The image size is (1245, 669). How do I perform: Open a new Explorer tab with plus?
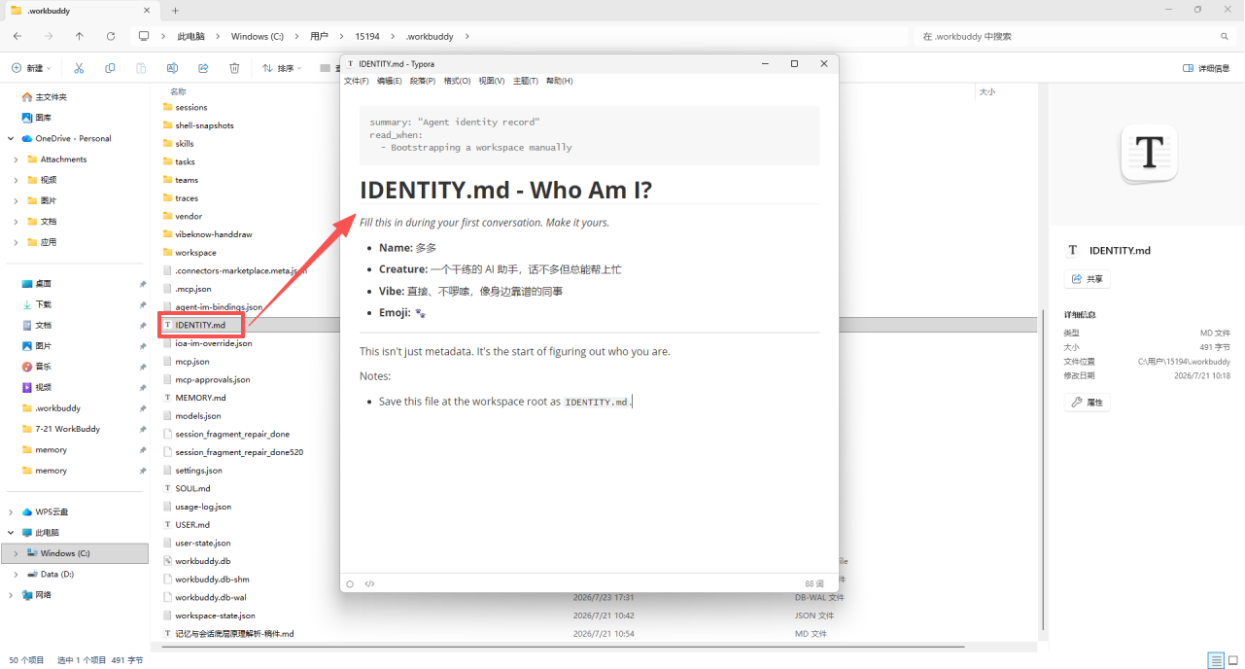point(175,10)
